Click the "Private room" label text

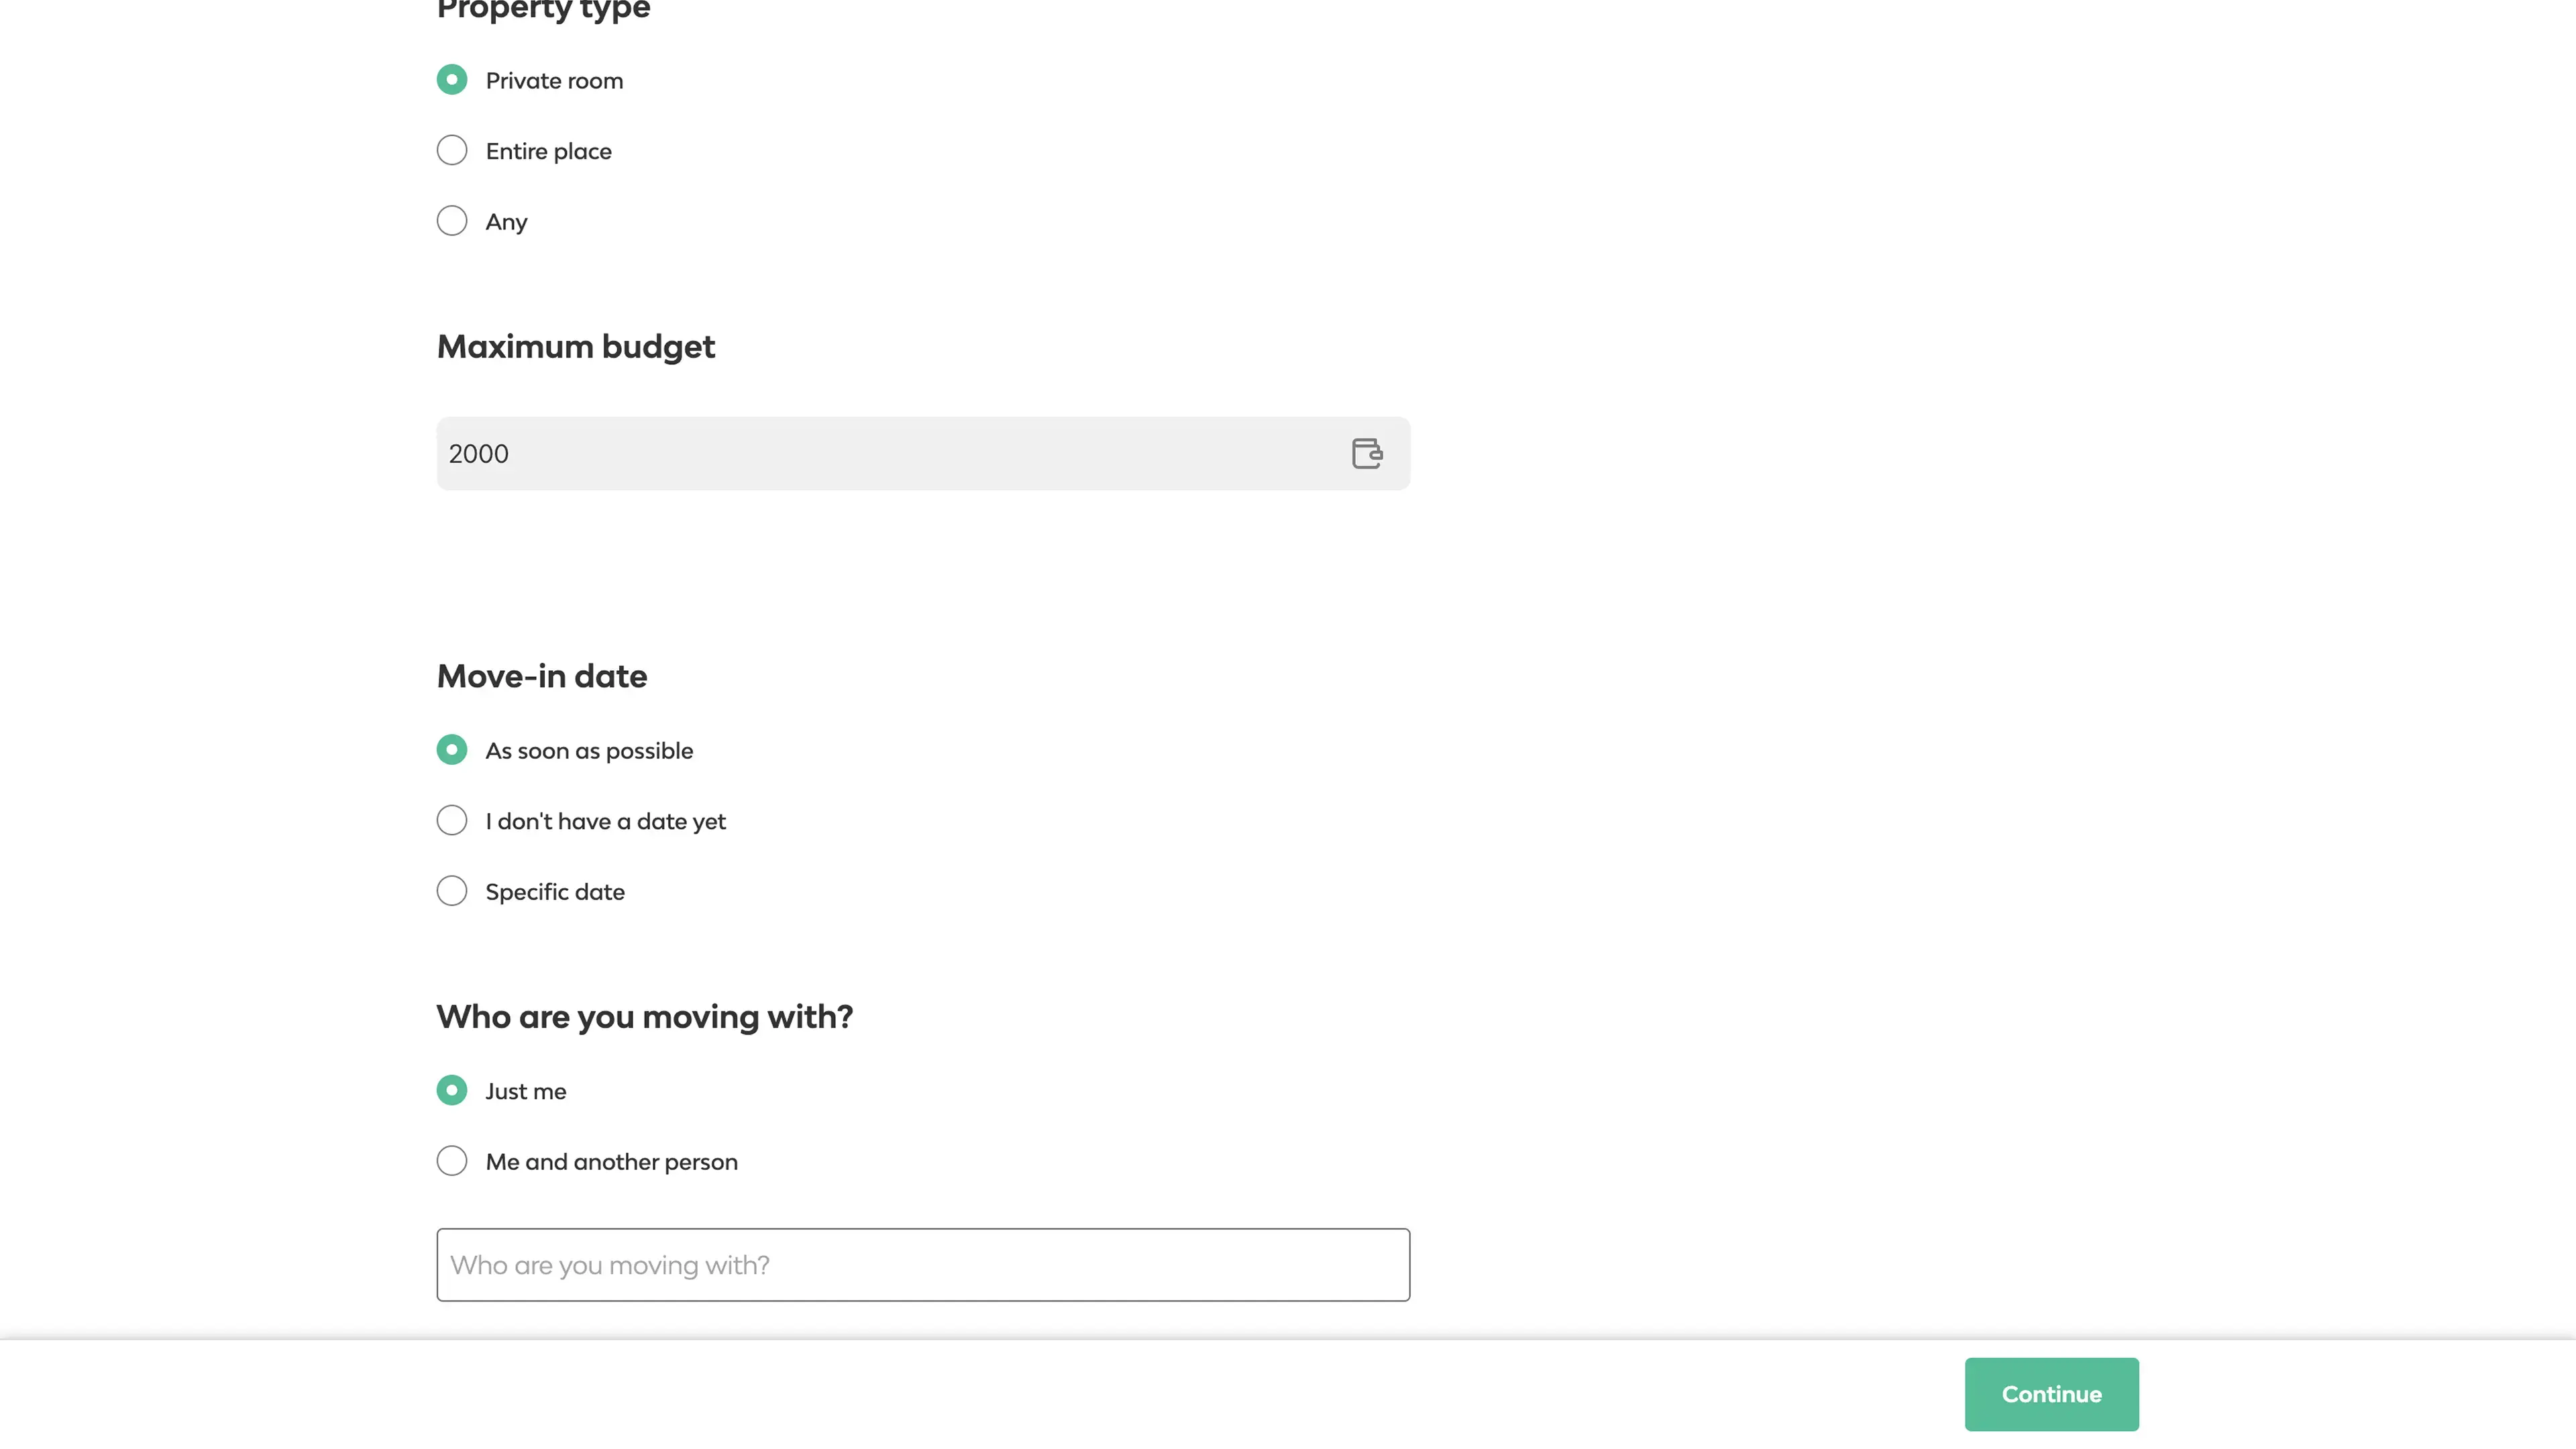click(x=554, y=81)
